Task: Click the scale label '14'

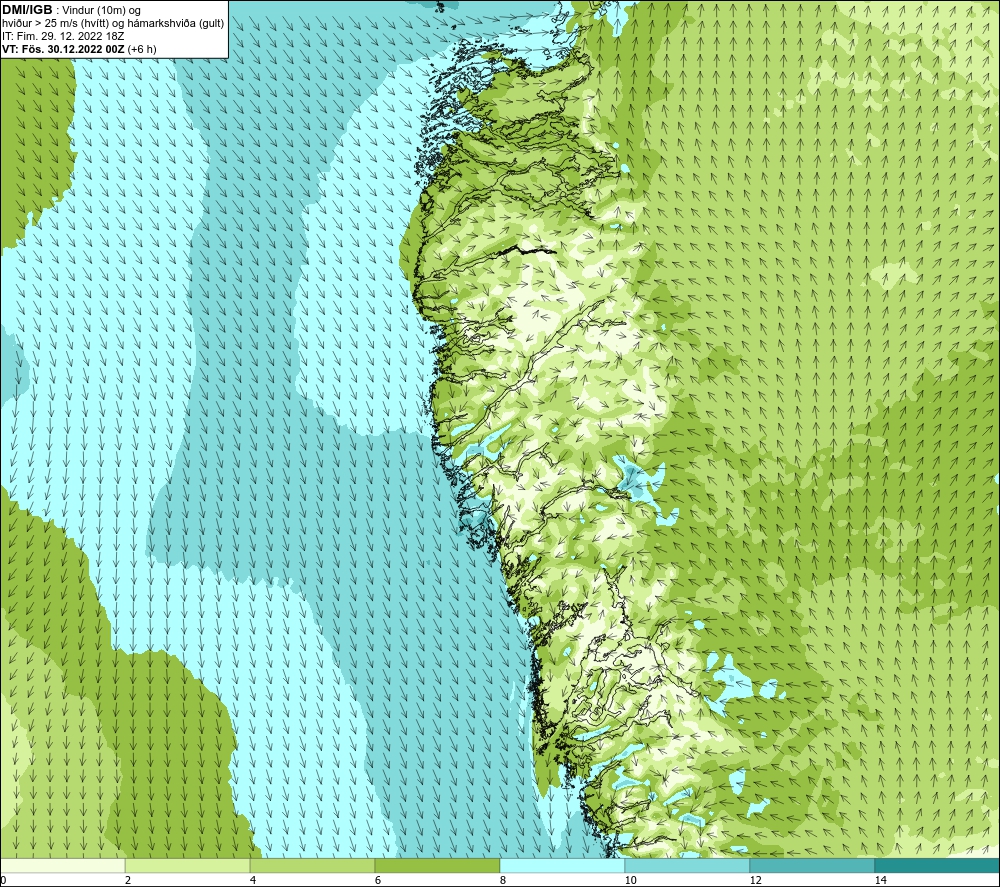Action: [x=880, y=880]
